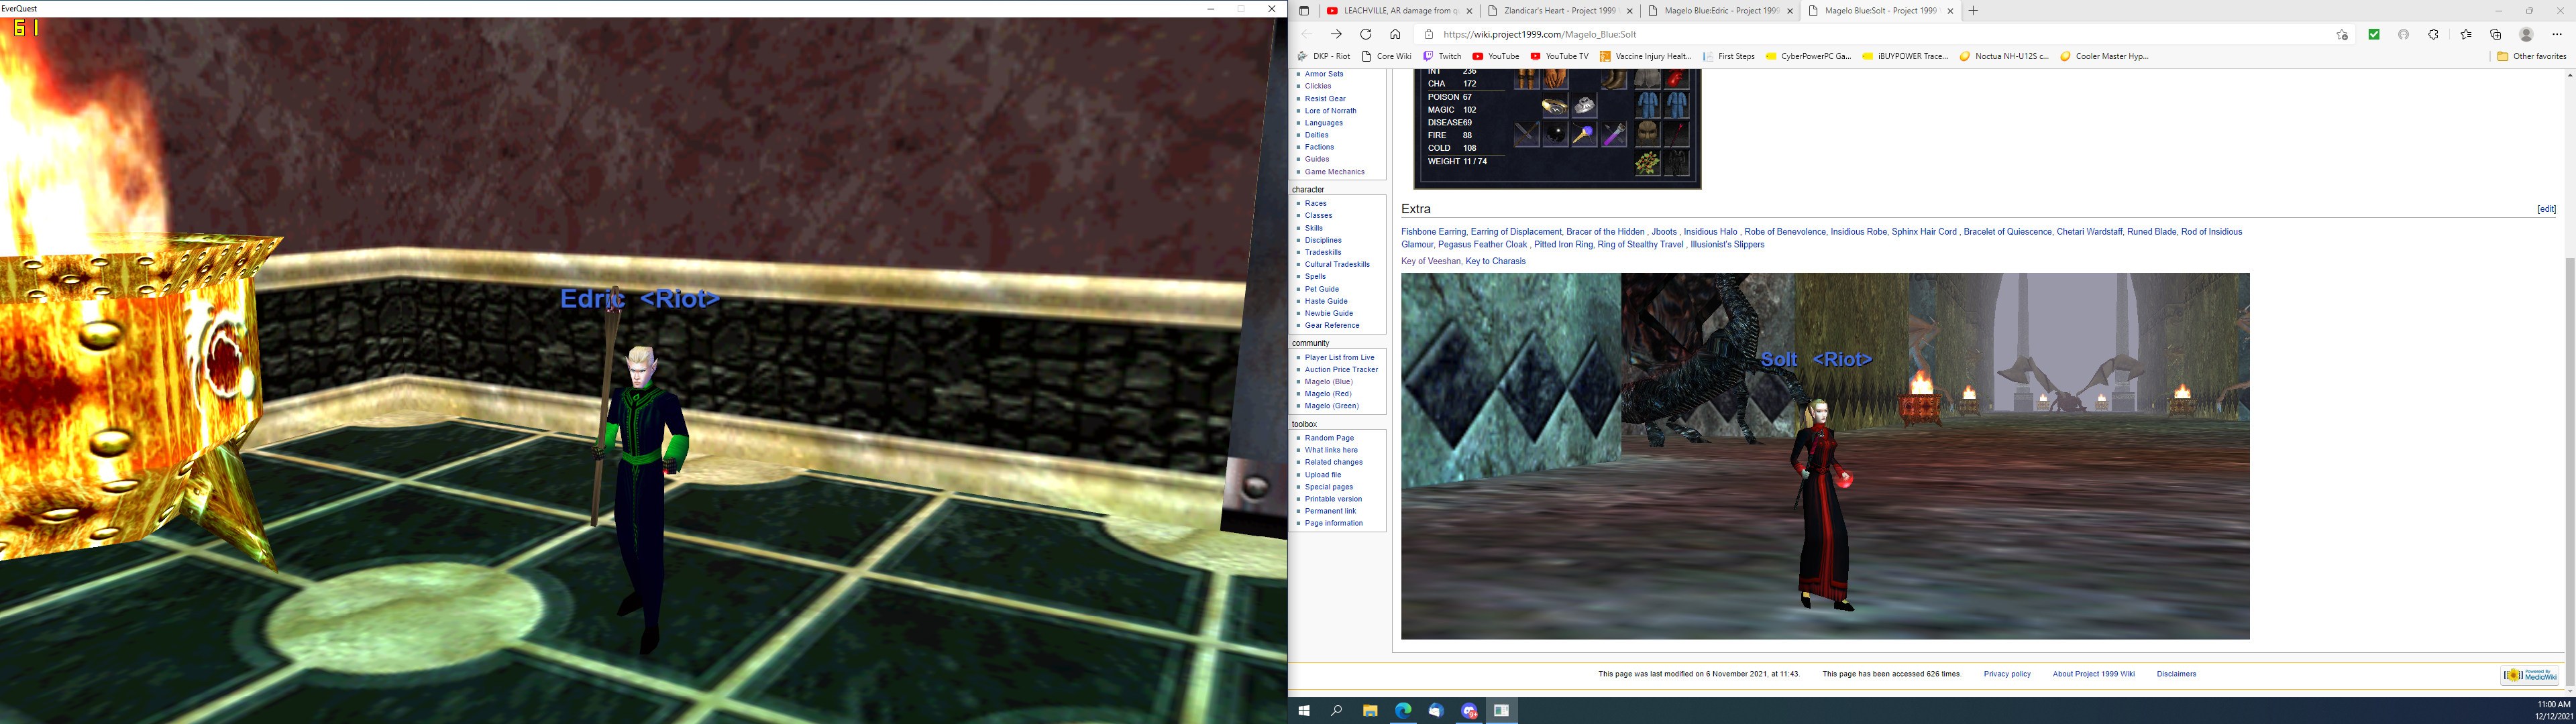Open Auction Price Tracker sidebar link

(x=1340, y=370)
